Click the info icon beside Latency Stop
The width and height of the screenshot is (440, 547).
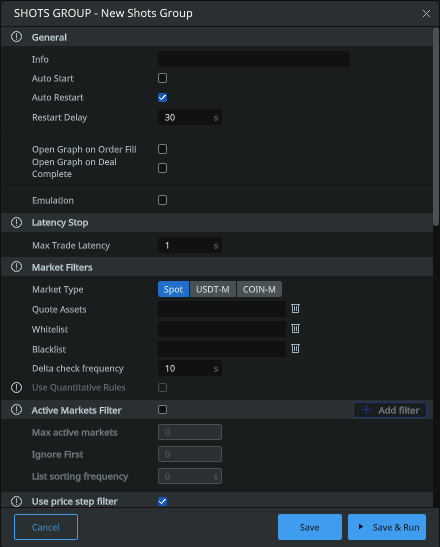point(16,222)
